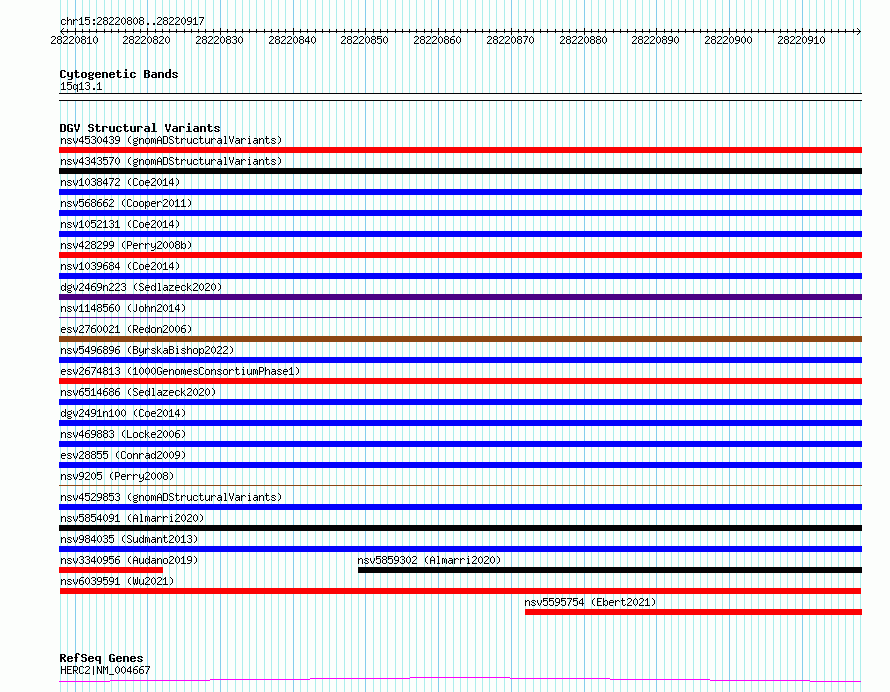890x692 pixels.
Task: Click nsv3340956 (Audano2019) label
Action: click(129, 560)
